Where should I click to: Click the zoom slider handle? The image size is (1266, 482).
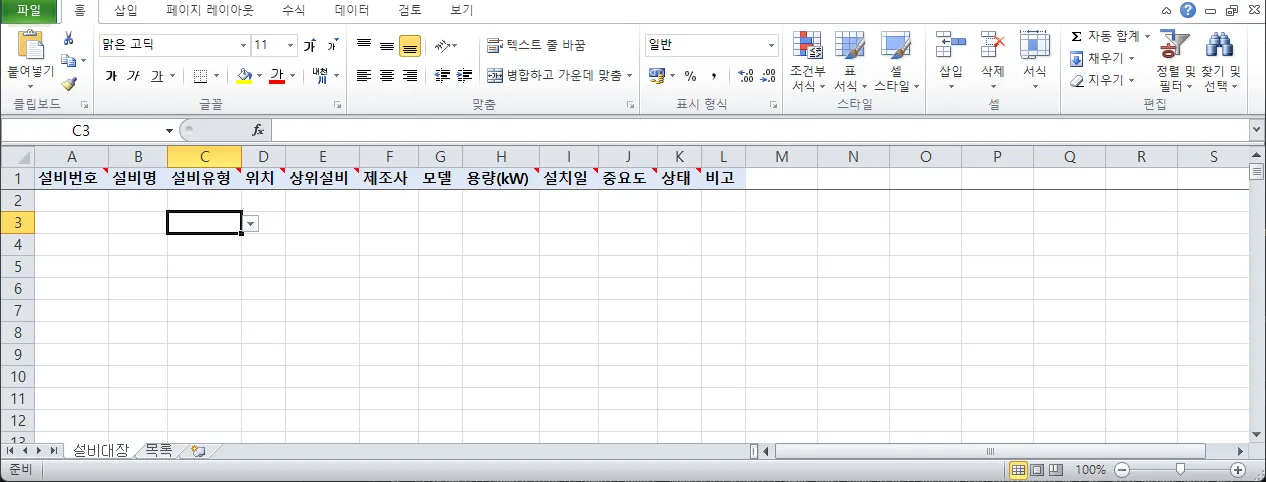pyautogui.click(x=1181, y=469)
